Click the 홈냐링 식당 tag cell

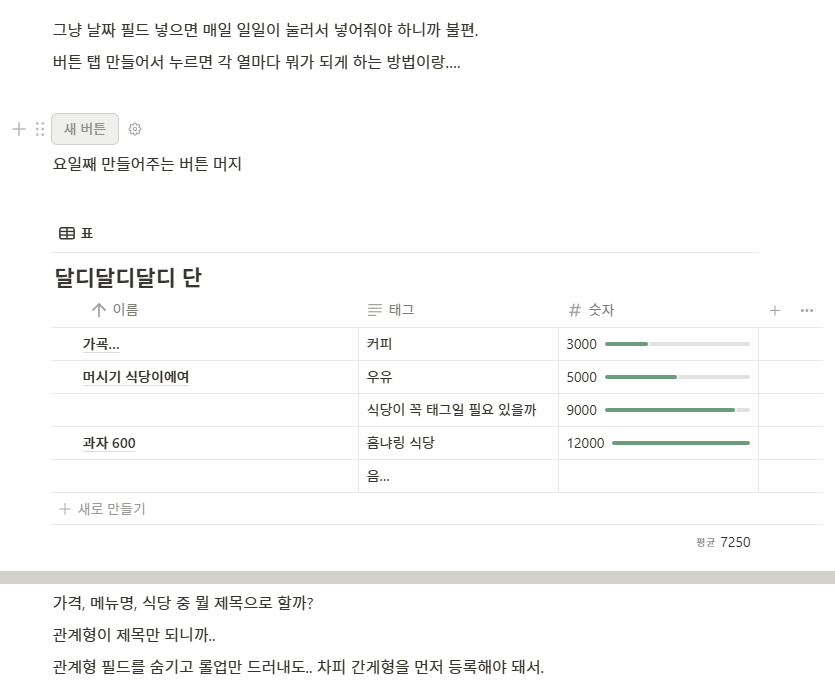tap(459, 443)
